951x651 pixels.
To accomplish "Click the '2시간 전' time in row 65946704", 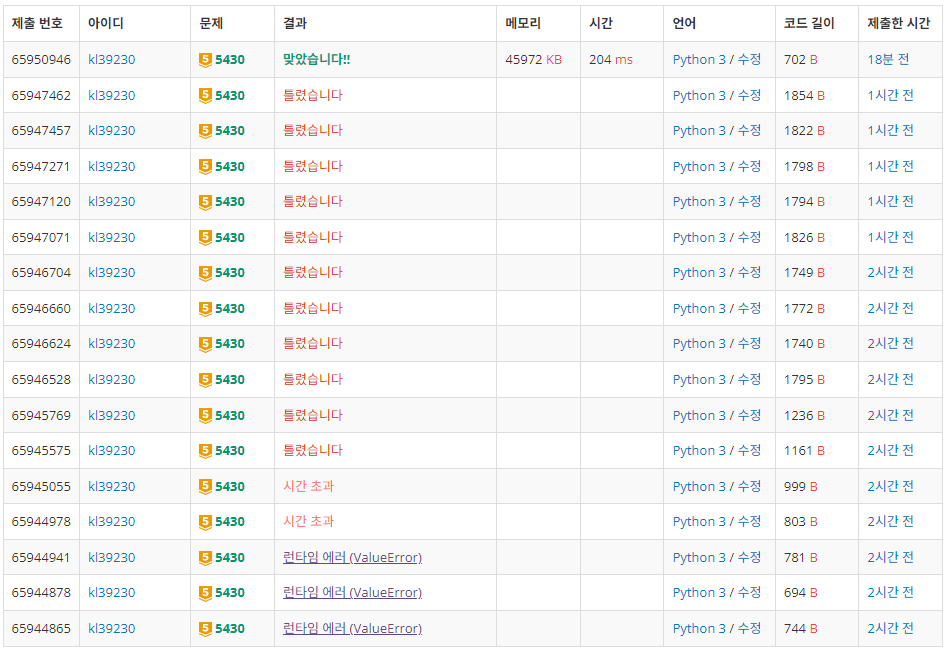I will pyautogui.click(x=890, y=272).
